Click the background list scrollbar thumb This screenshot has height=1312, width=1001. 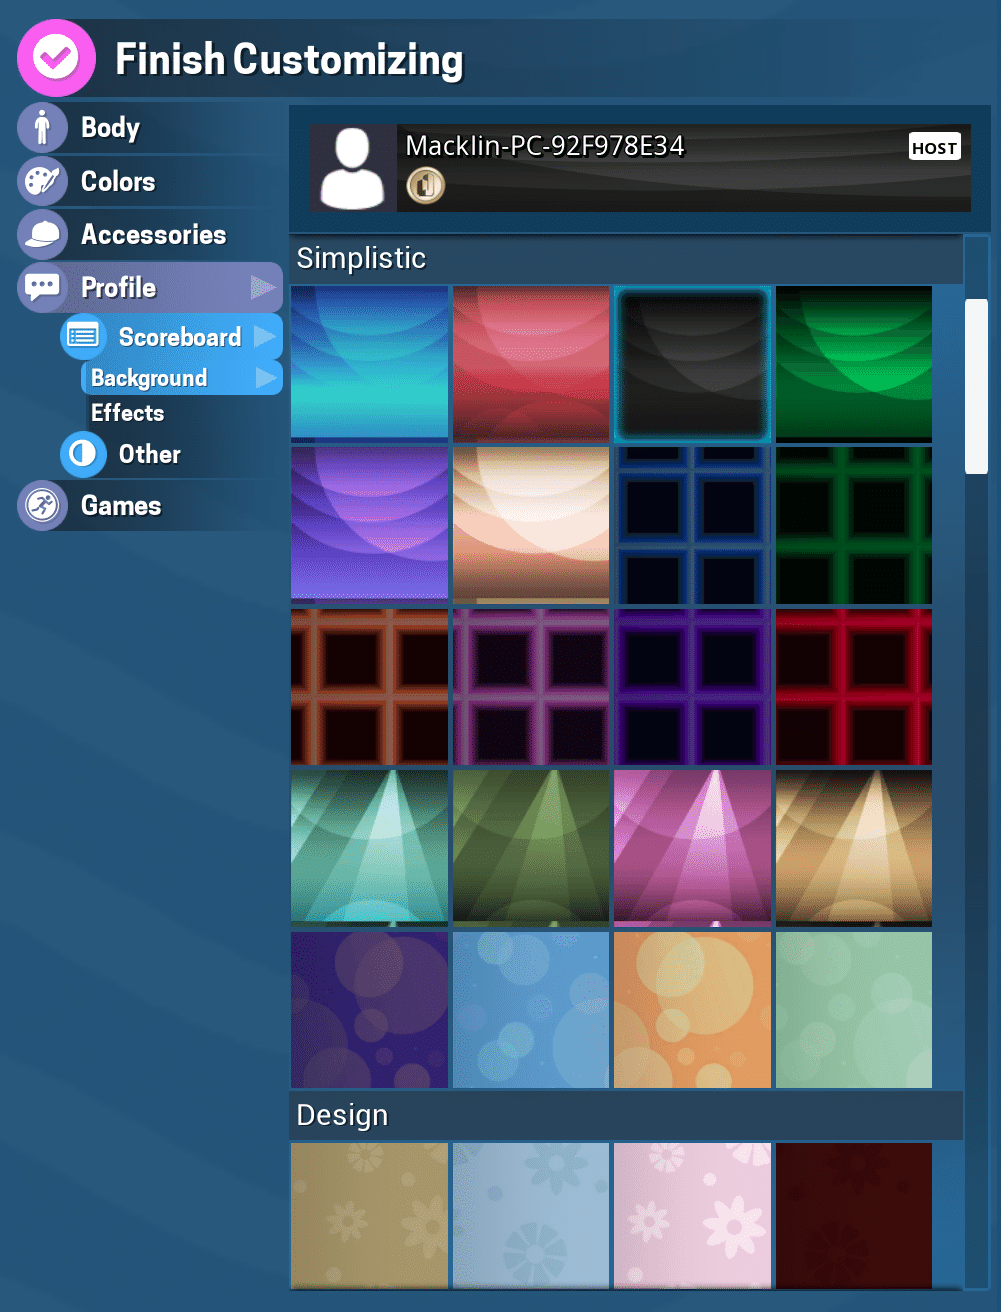[976, 385]
